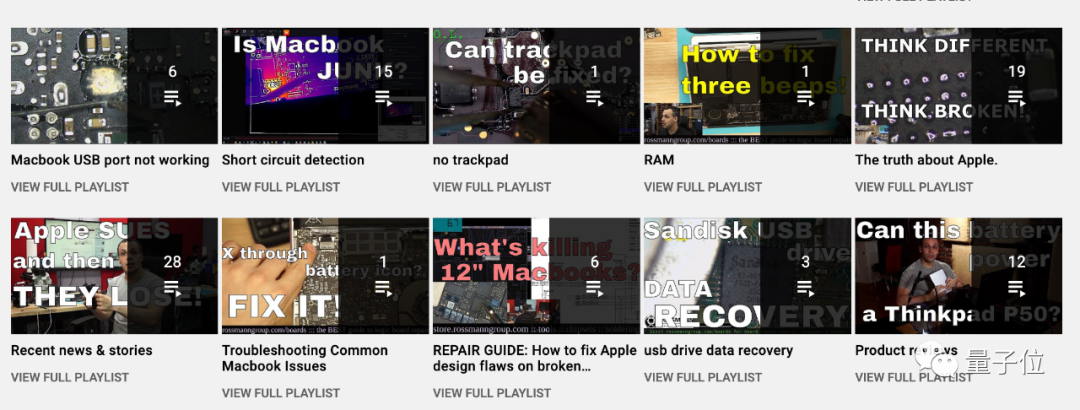Open the Macbook USB port not working thumbnail

pyautogui.click(x=114, y=85)
